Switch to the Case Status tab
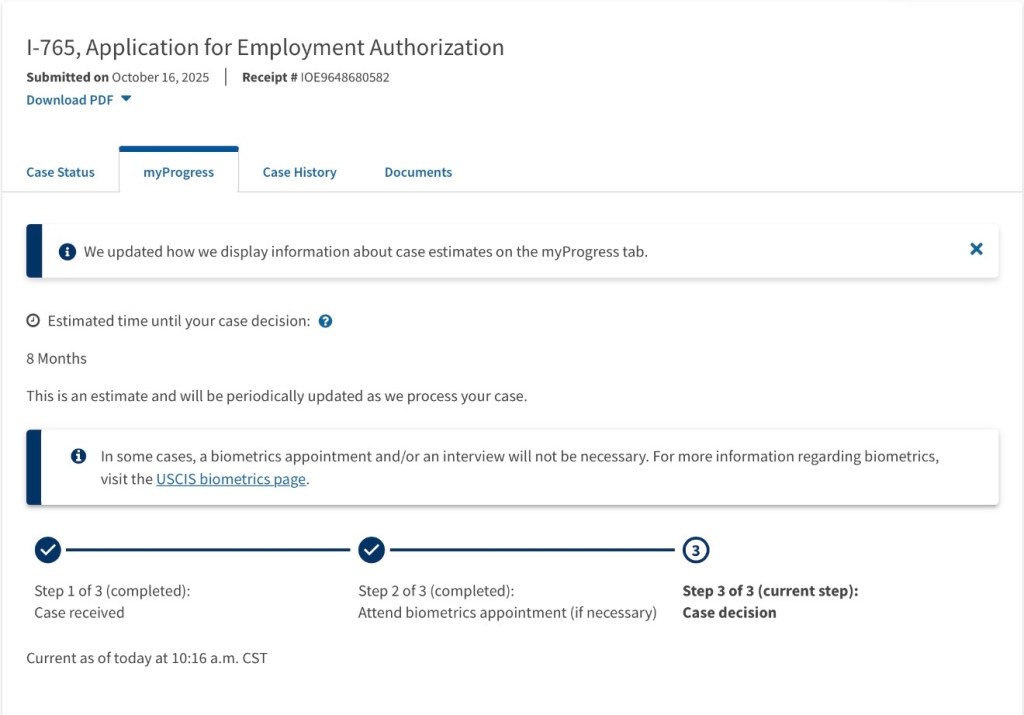 tap(60, 172)
